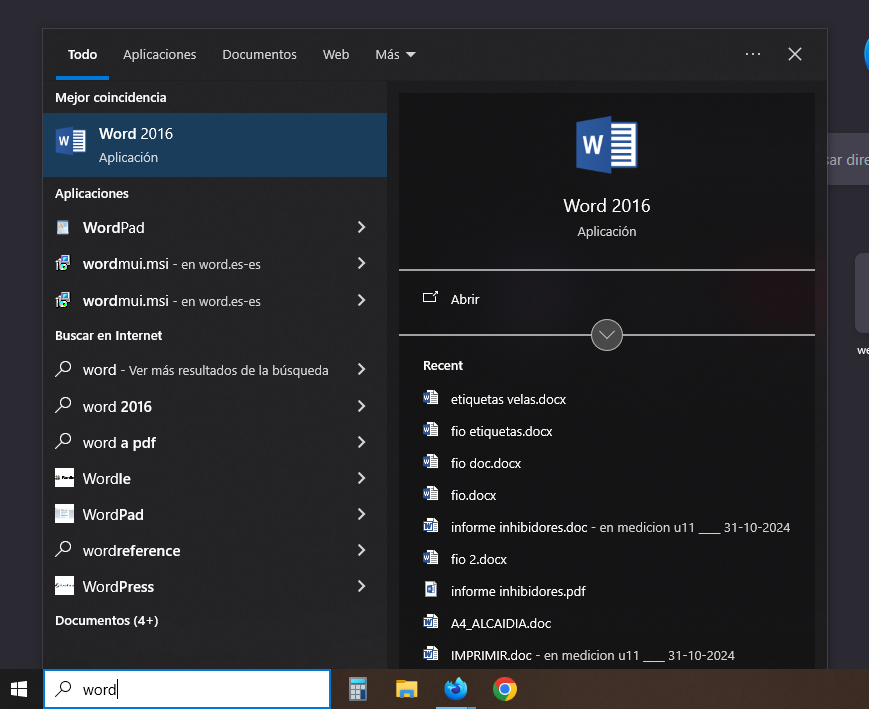Click the search box containing word
The image size is (869, 709).
(x=200, y=689)
